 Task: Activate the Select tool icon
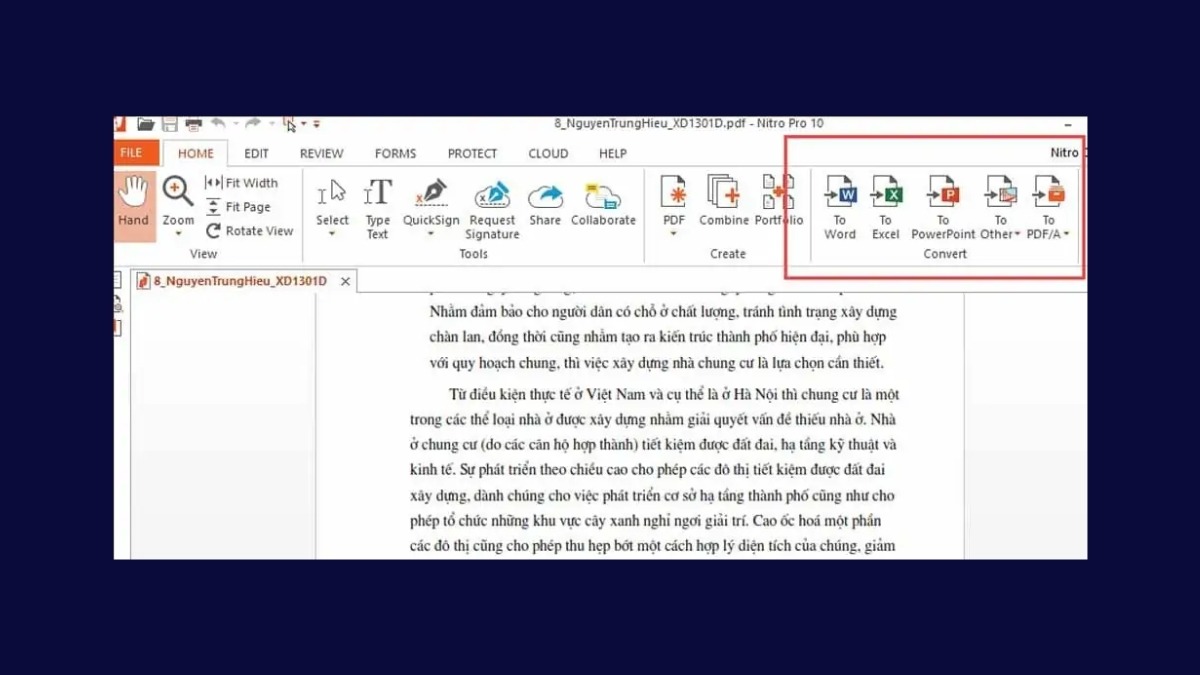click(x=332, y=193)
